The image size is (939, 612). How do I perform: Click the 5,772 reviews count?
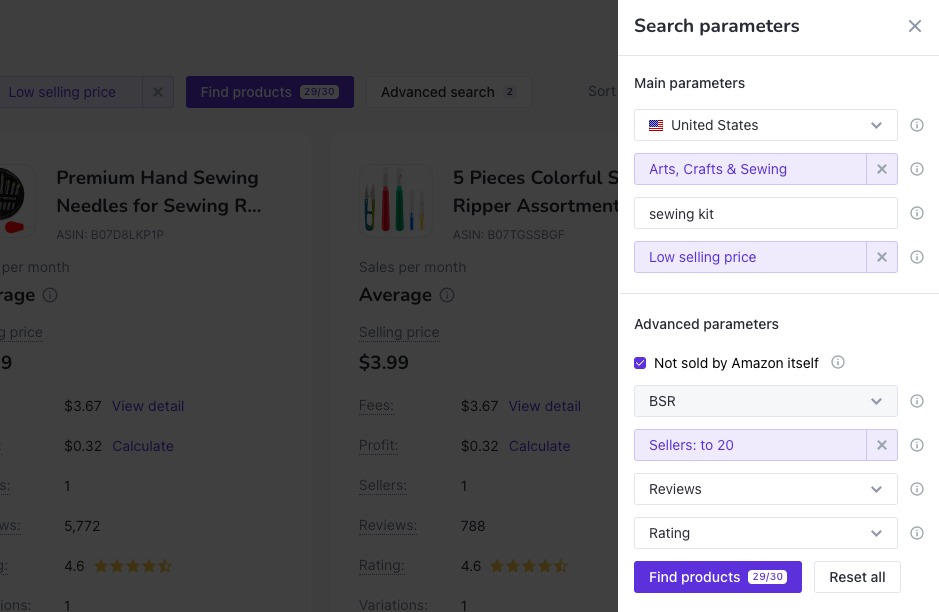(82, 526)
